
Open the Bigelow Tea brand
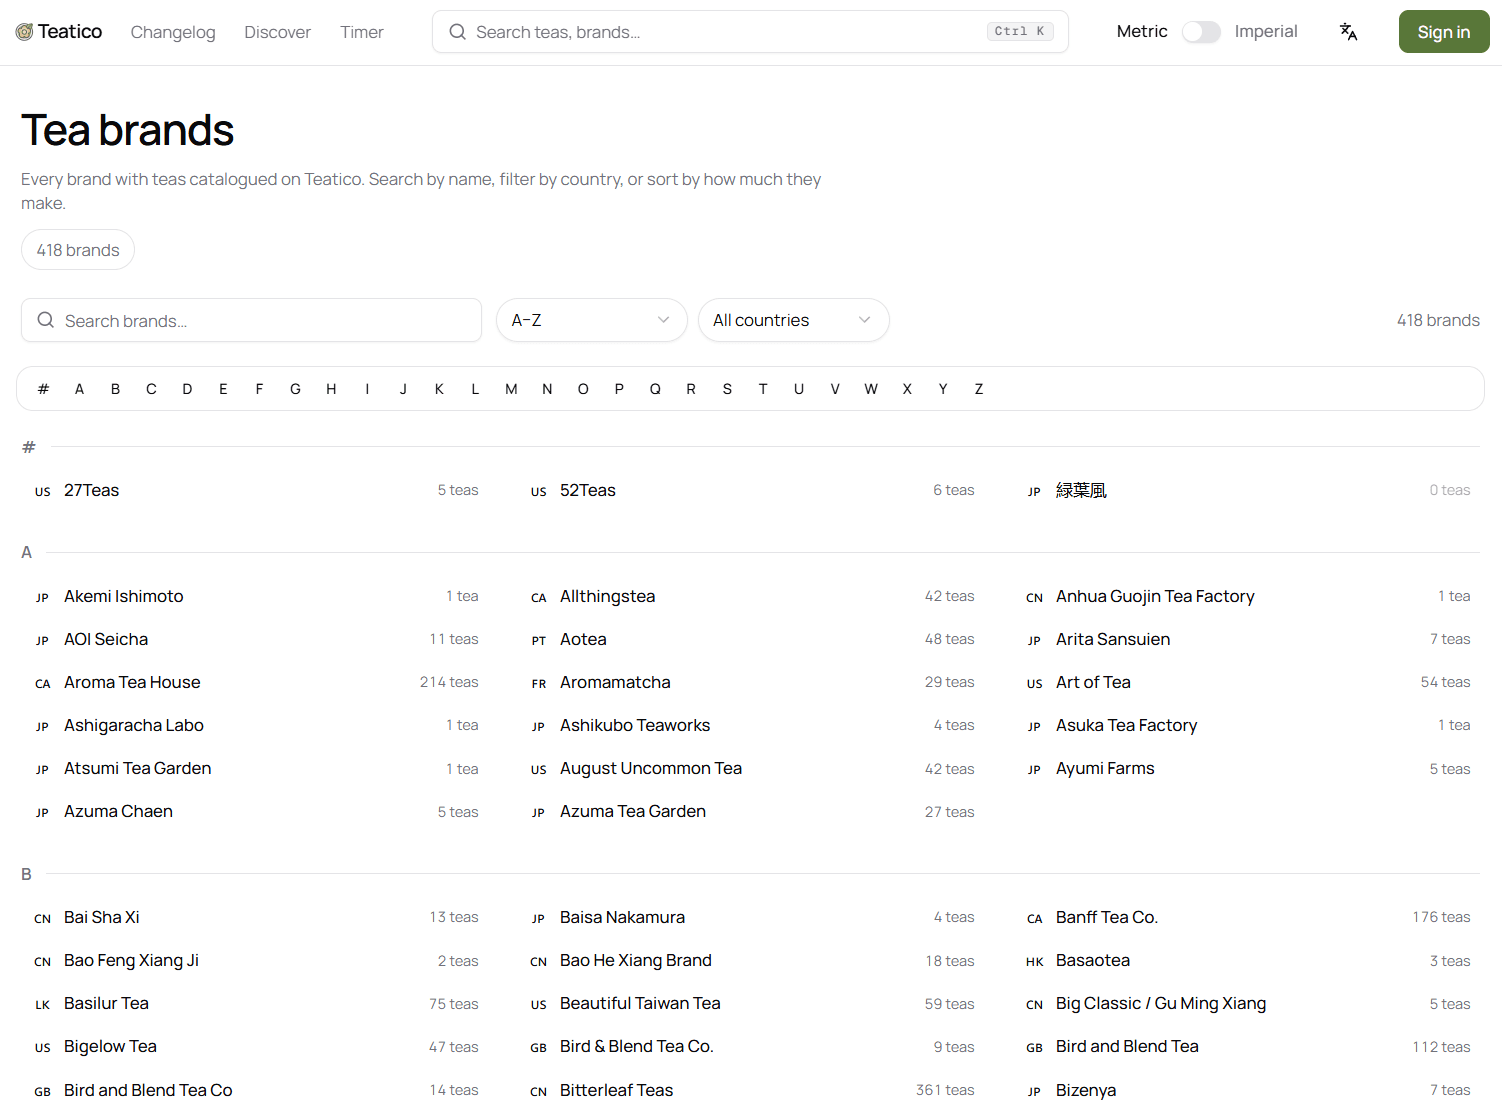click(x=256, y=1047)
